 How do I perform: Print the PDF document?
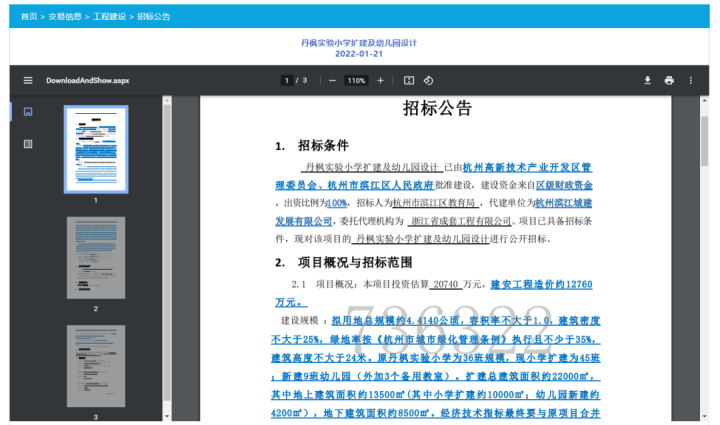tap(669, 80)
